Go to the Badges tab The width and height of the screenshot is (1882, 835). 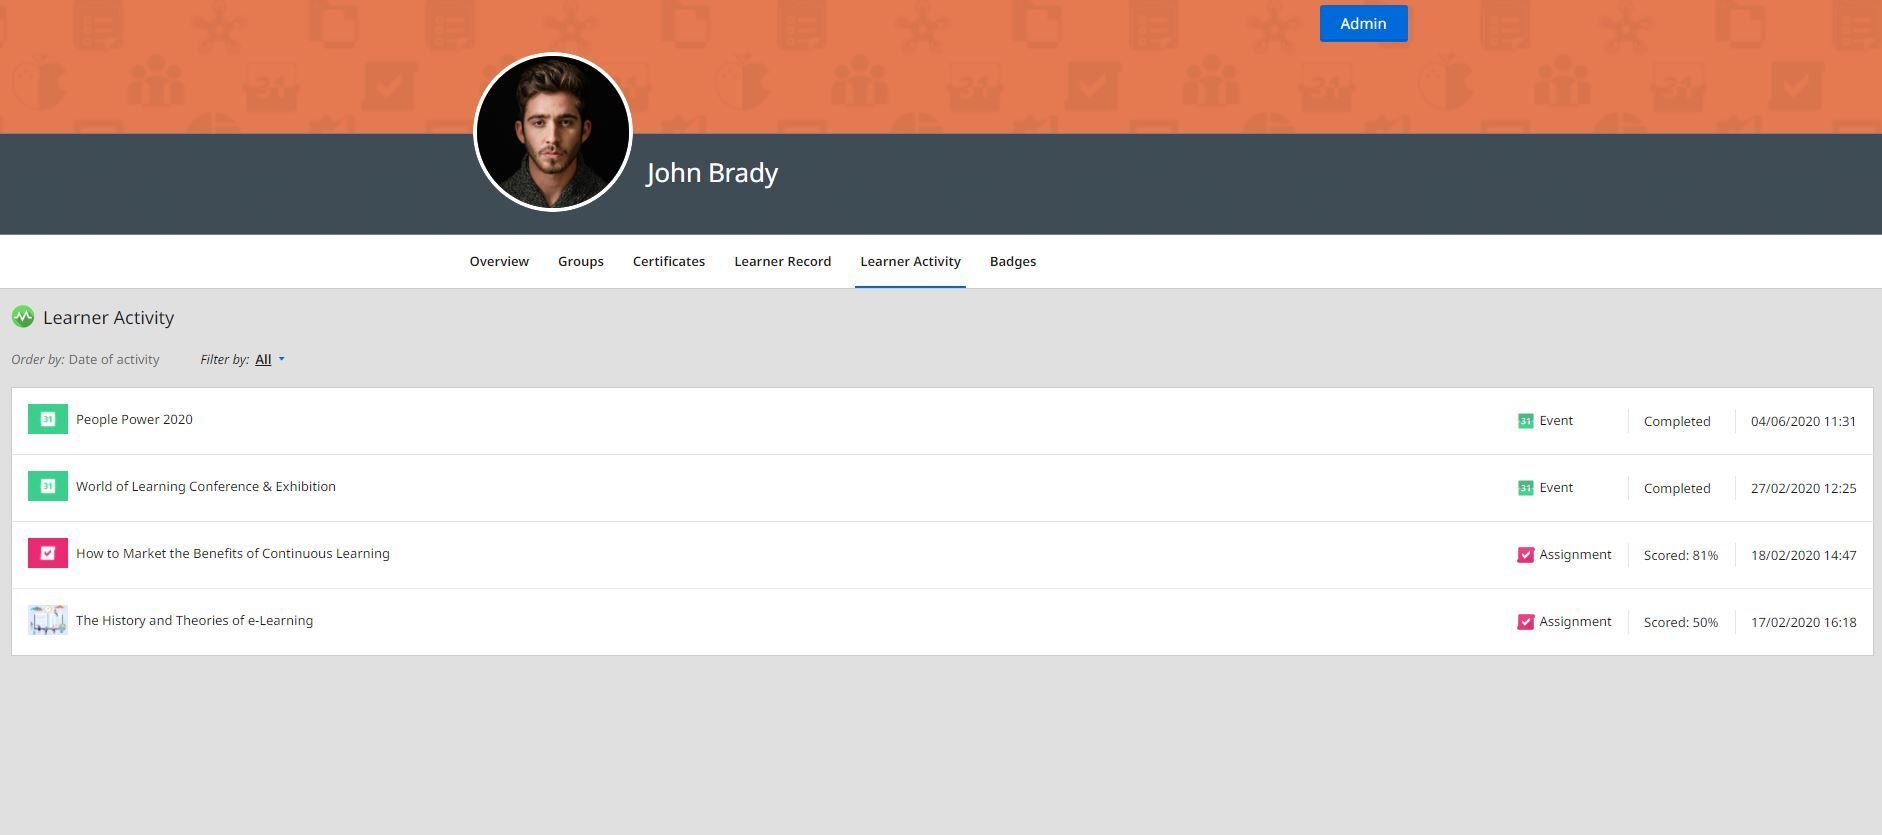(x=1013, y=261)
